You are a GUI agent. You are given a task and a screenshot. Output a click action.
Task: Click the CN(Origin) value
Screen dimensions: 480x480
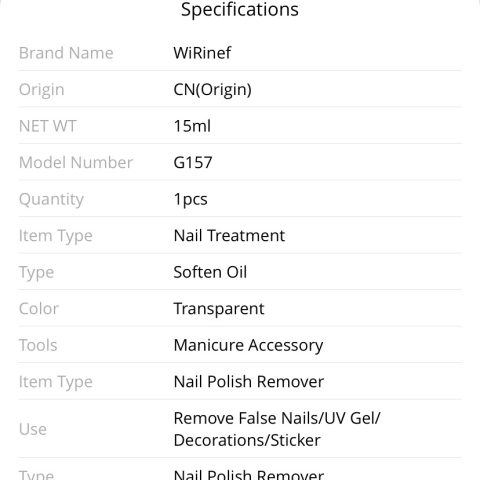point(212,90)
